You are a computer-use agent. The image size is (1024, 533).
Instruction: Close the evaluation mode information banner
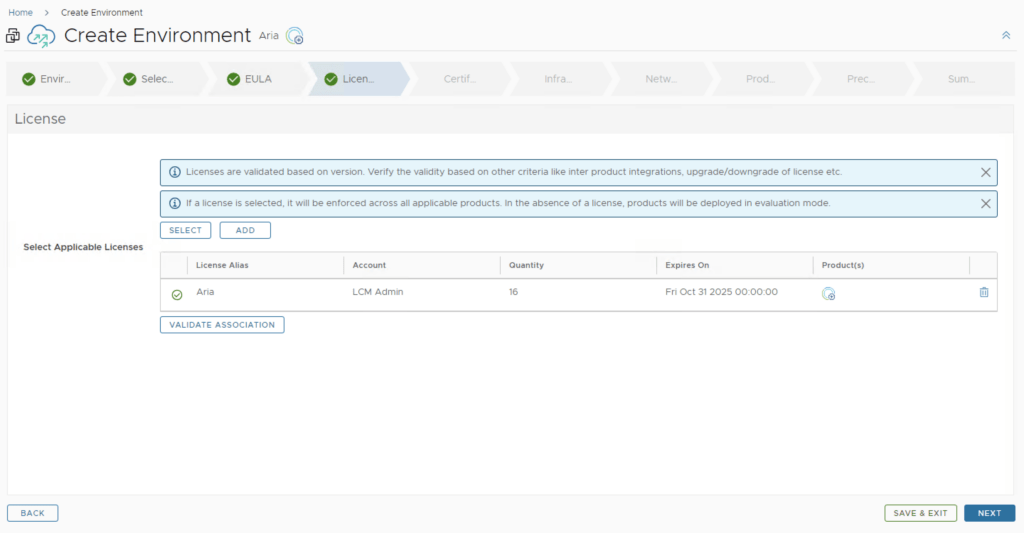point(985,203)
